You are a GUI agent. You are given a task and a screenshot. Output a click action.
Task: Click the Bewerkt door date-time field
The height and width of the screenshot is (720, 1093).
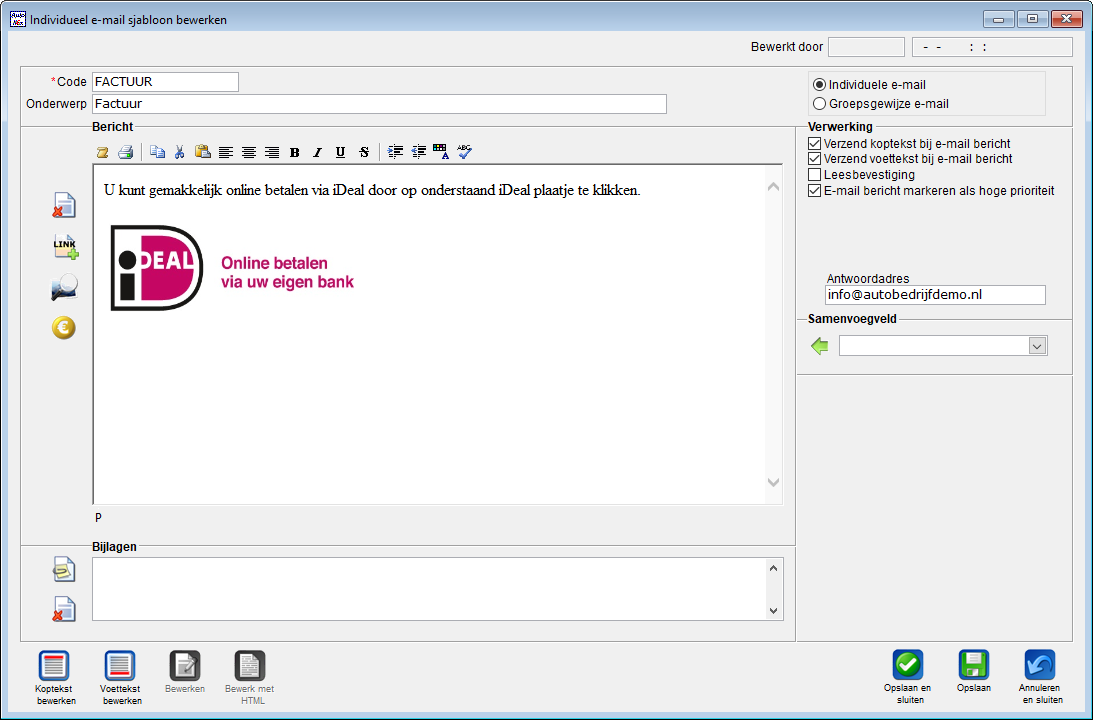[x=993, y=47]
